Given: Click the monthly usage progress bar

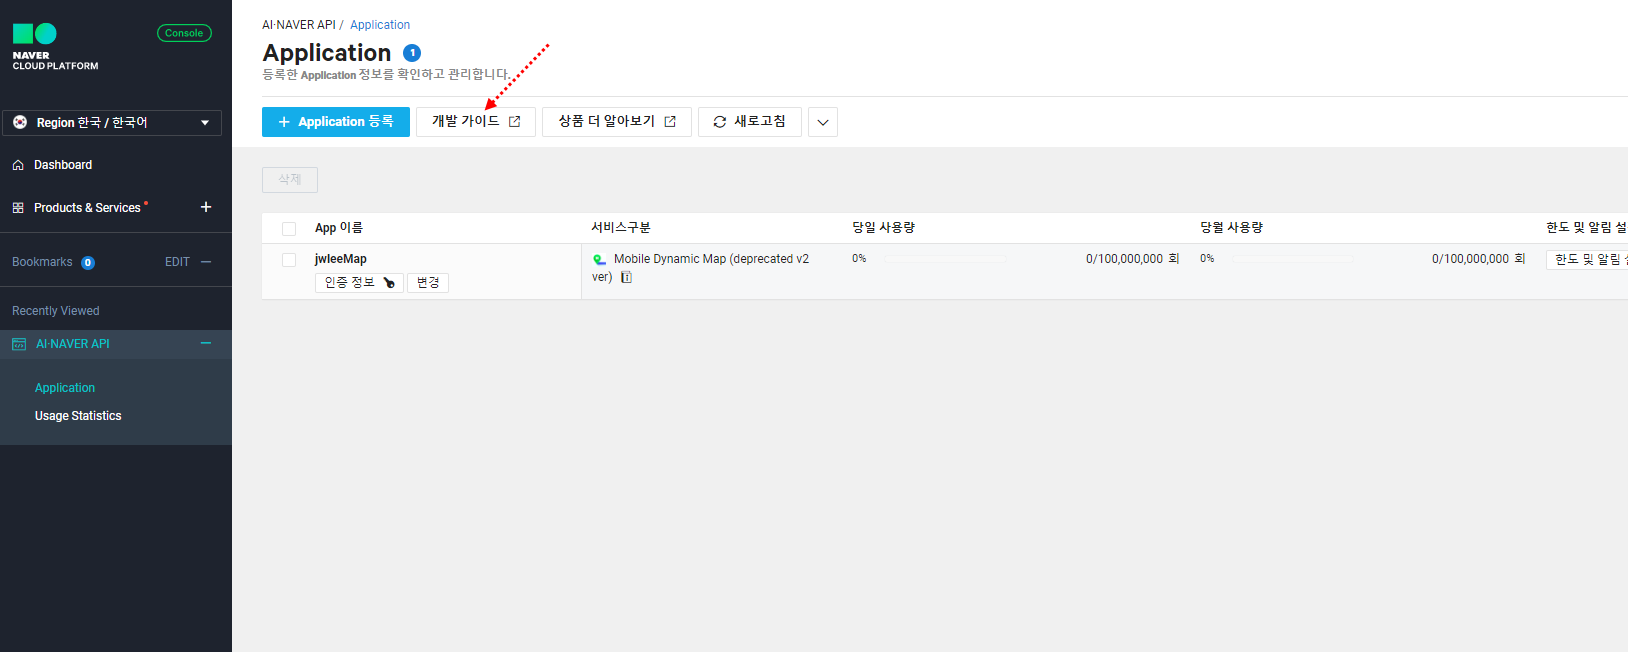Looking at the screenshot, I should point(1293,259).
